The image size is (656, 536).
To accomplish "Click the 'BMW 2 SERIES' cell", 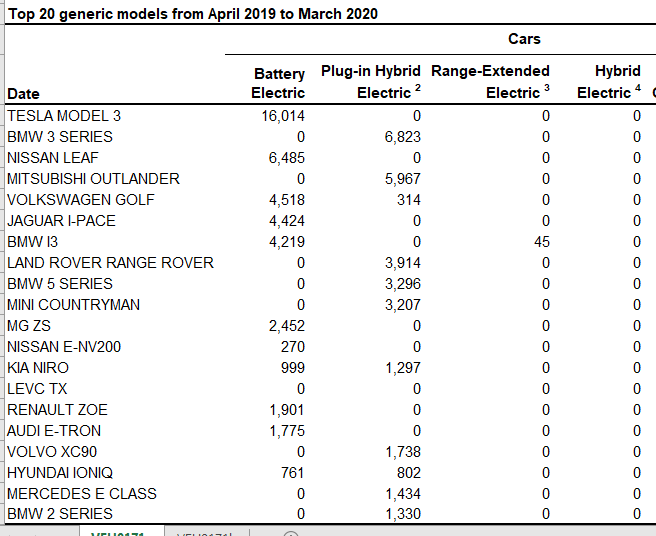I will coord(60,513).
